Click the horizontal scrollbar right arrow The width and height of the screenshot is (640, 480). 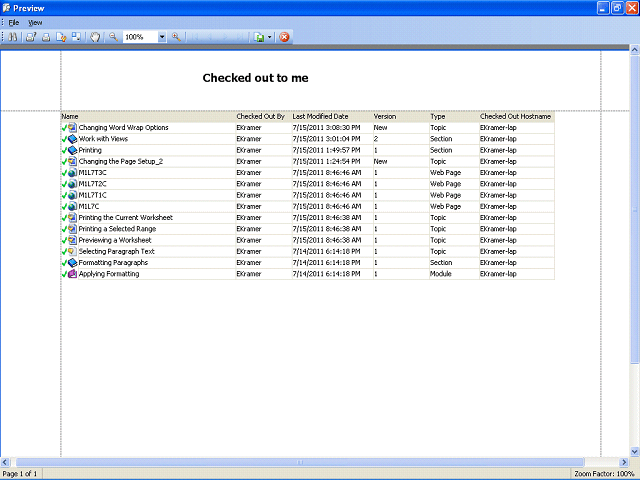[624, 462]
